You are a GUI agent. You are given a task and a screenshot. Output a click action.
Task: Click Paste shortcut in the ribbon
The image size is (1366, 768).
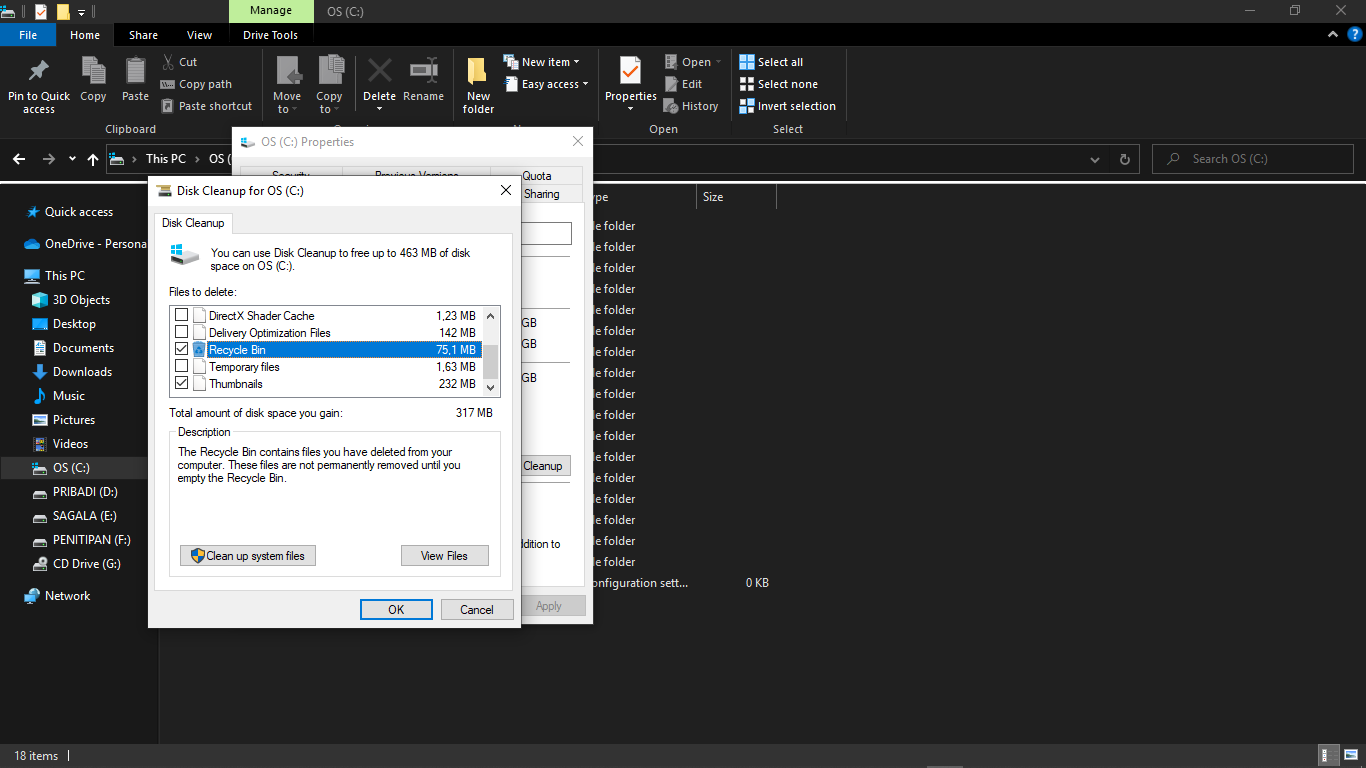(x=206, y=106)
